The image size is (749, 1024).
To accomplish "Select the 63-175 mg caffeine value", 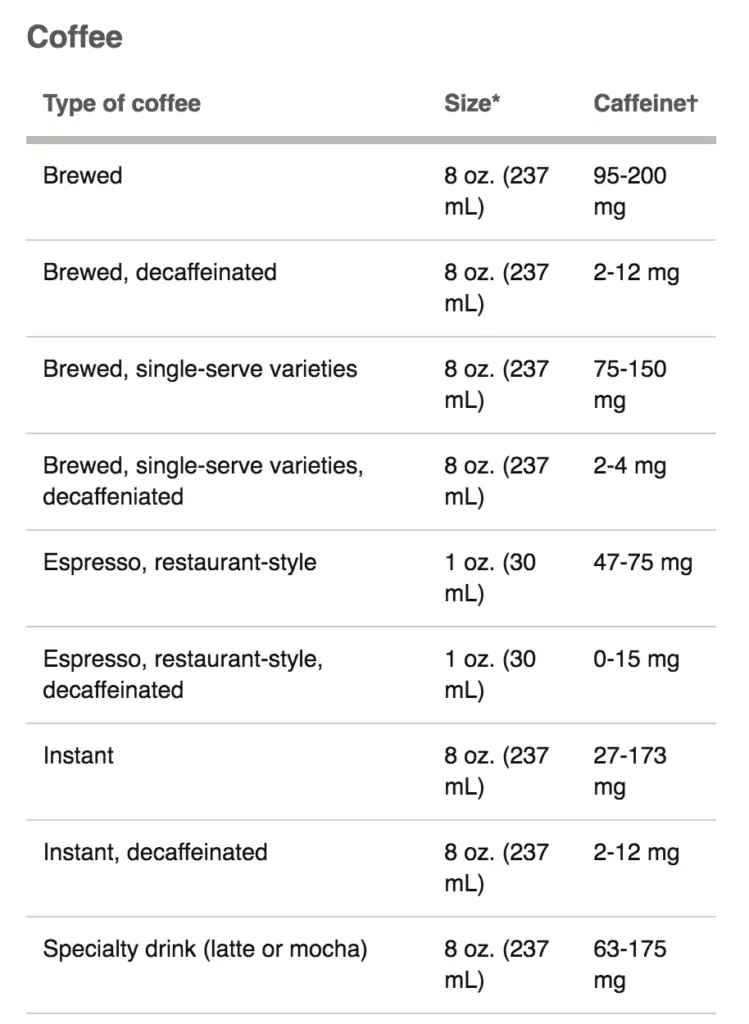I will click(629, 964).
